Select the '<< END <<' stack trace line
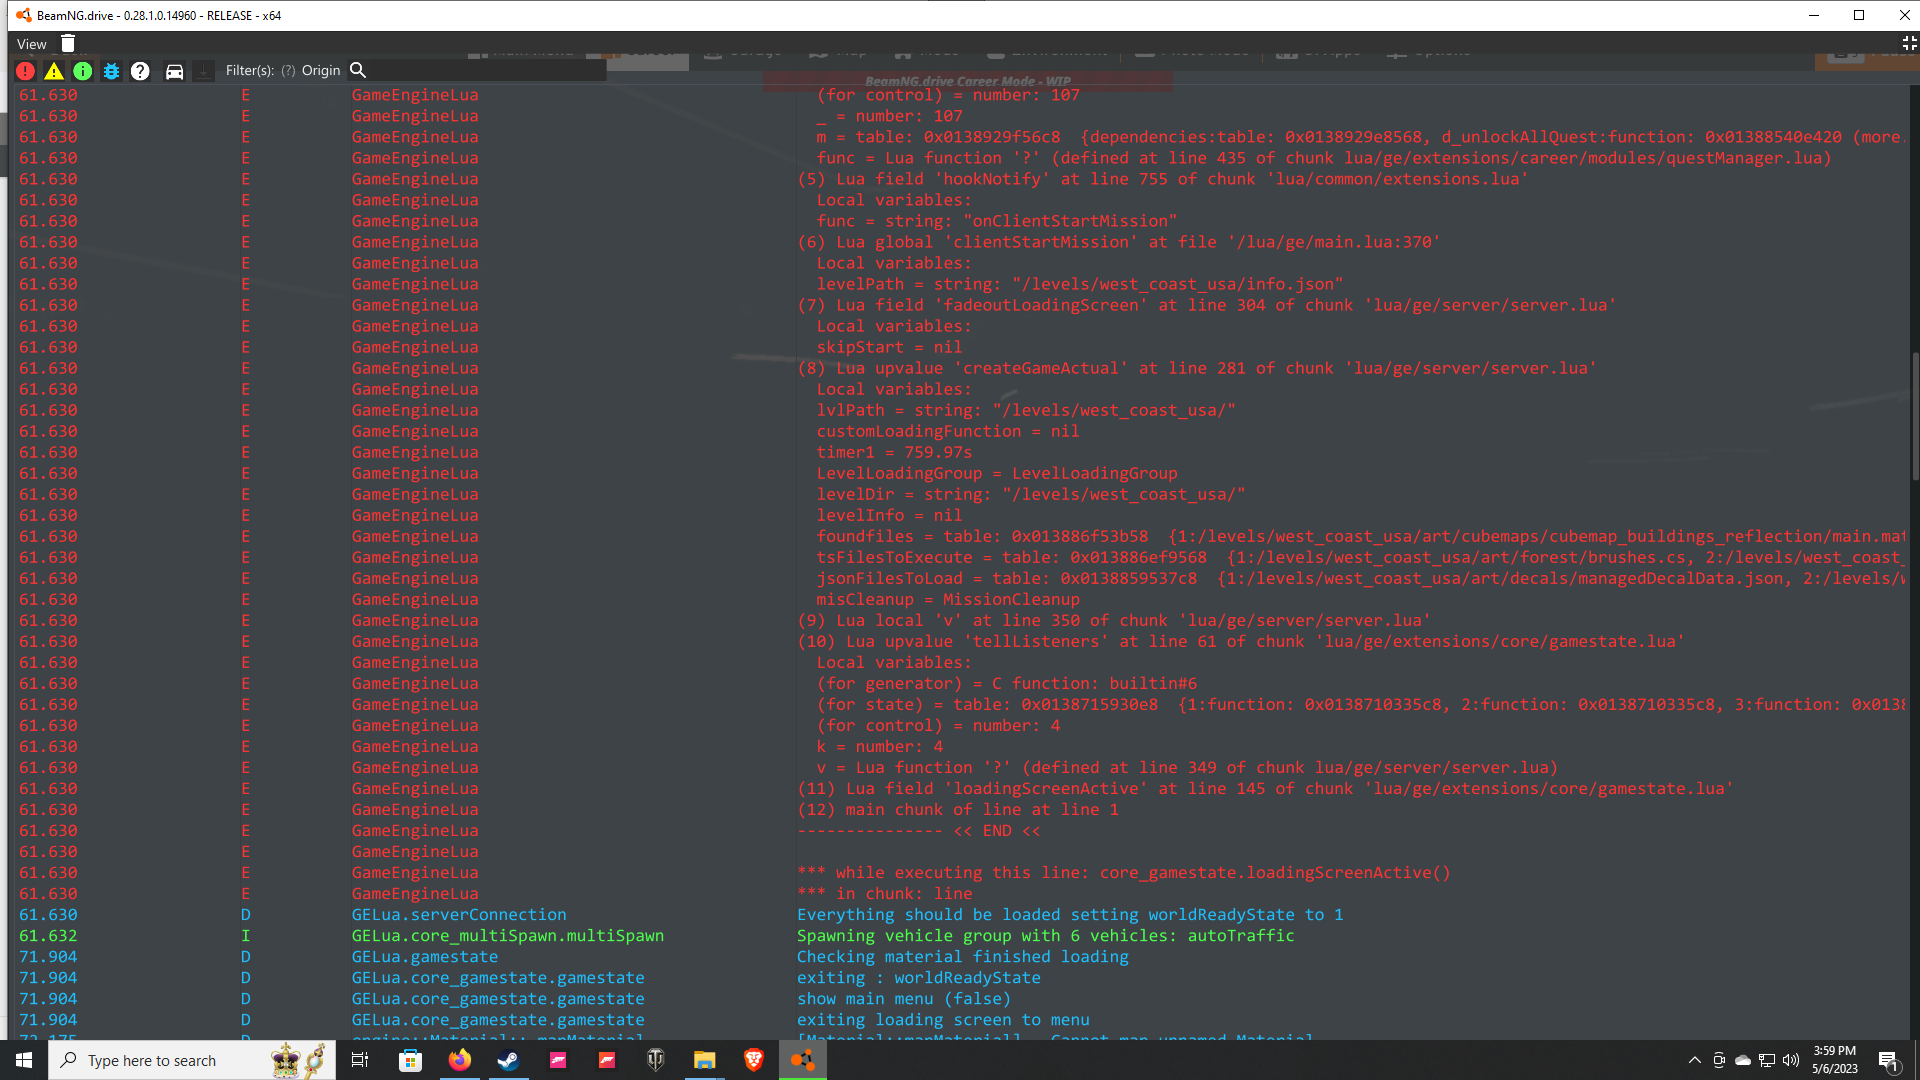The image size is (1920, 1080). (918, 831)
